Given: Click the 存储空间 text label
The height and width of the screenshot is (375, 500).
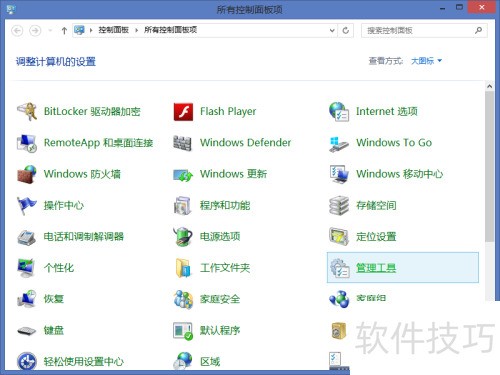Looking at the screenshot, I should click(x=376, y=205).
